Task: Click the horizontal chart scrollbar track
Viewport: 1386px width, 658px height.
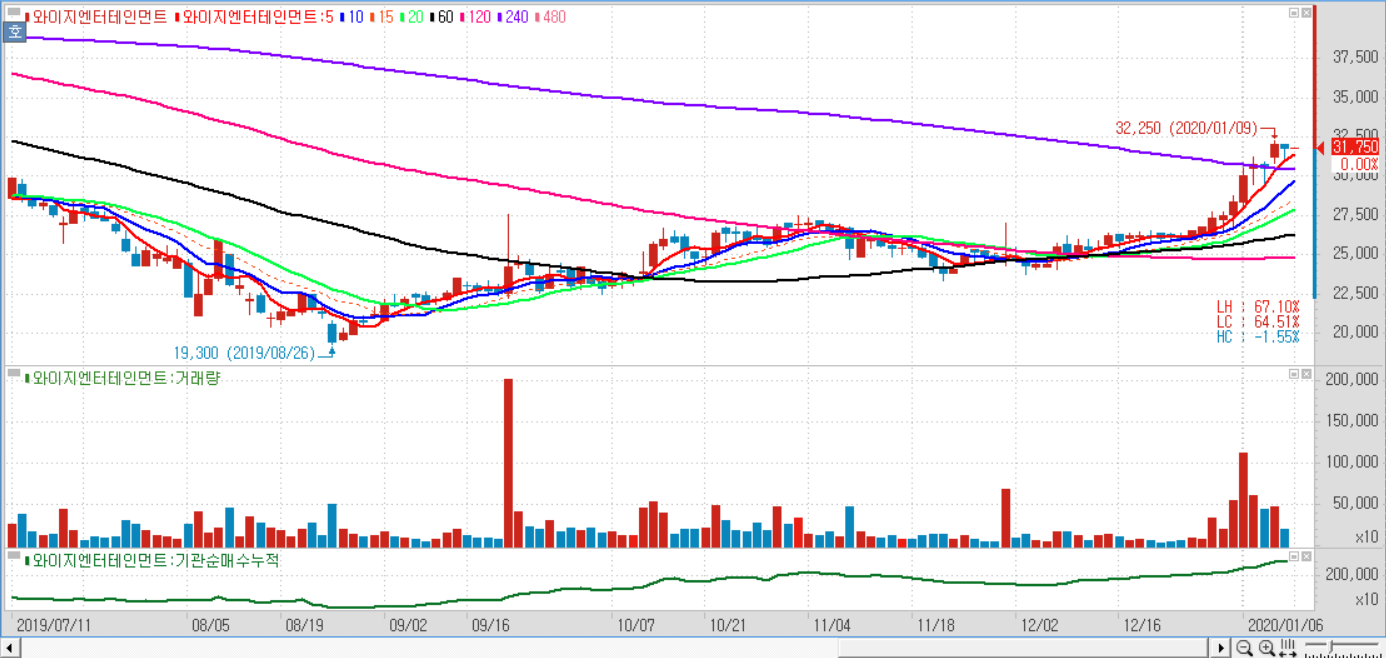Action: tap(613, 648)
